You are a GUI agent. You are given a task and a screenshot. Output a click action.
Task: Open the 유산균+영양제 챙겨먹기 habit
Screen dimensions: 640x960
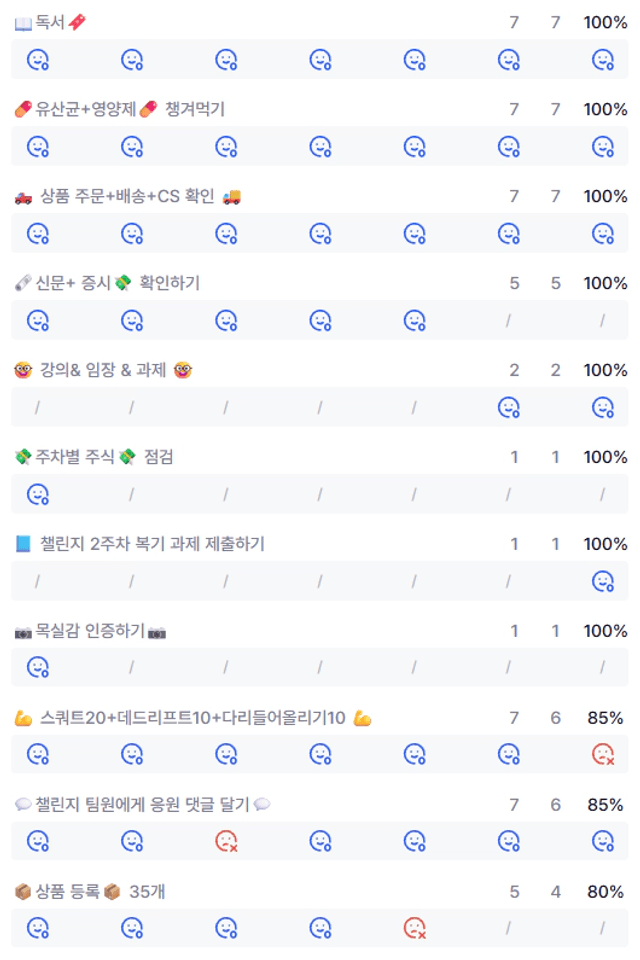click(x=120, y=110)
